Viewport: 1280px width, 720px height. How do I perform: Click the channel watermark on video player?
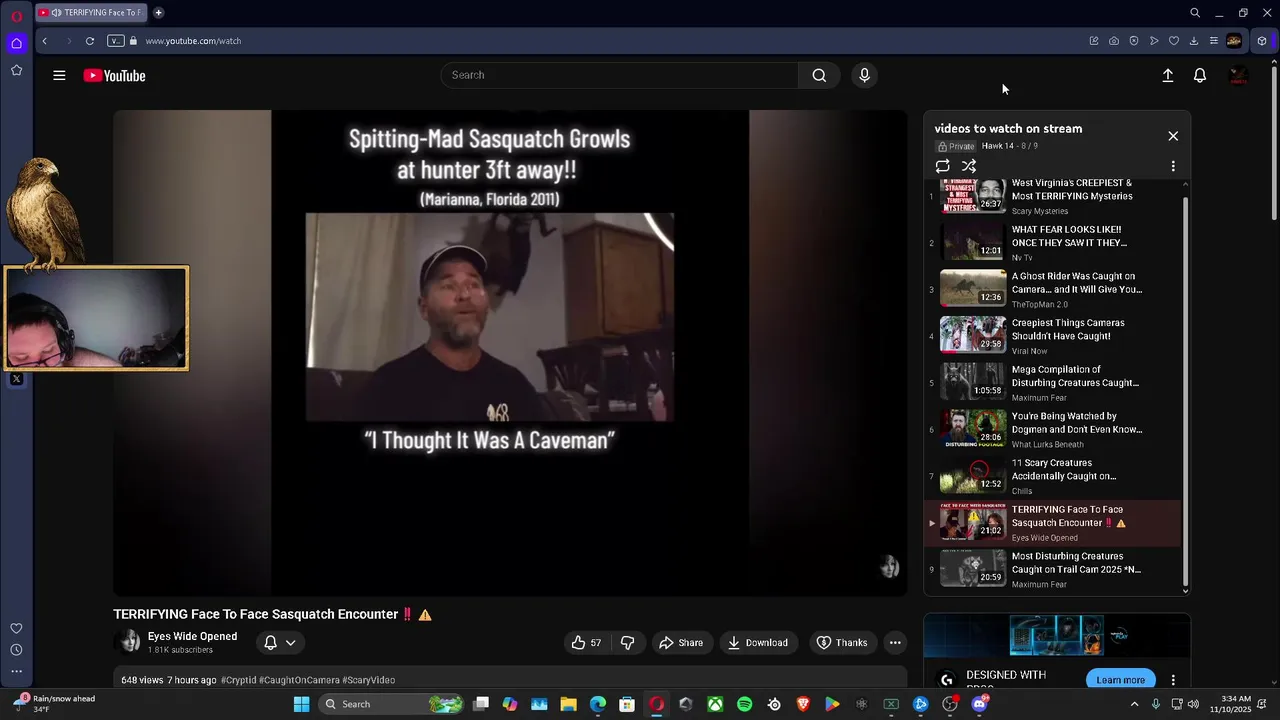pyautogui.click(x=889, y=567)
